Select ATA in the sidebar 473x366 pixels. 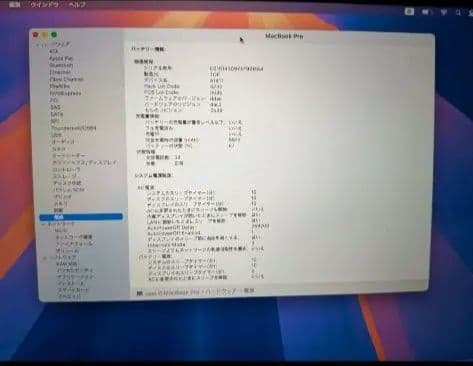pyautogui.click(x=54, y=51)
